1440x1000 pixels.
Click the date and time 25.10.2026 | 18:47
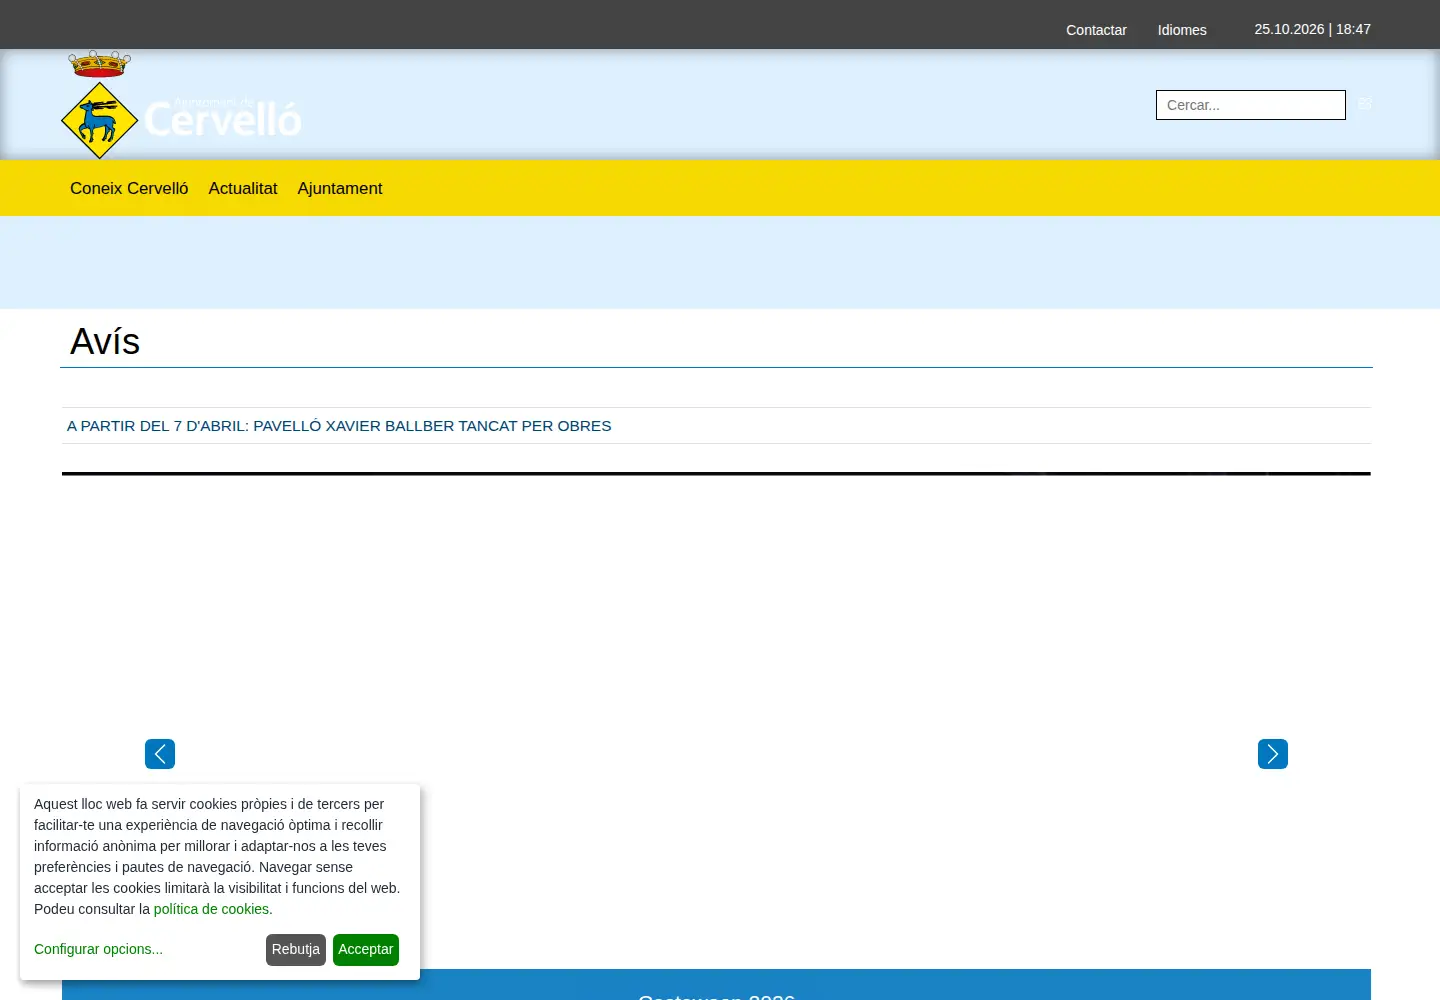click(1313, 29)
